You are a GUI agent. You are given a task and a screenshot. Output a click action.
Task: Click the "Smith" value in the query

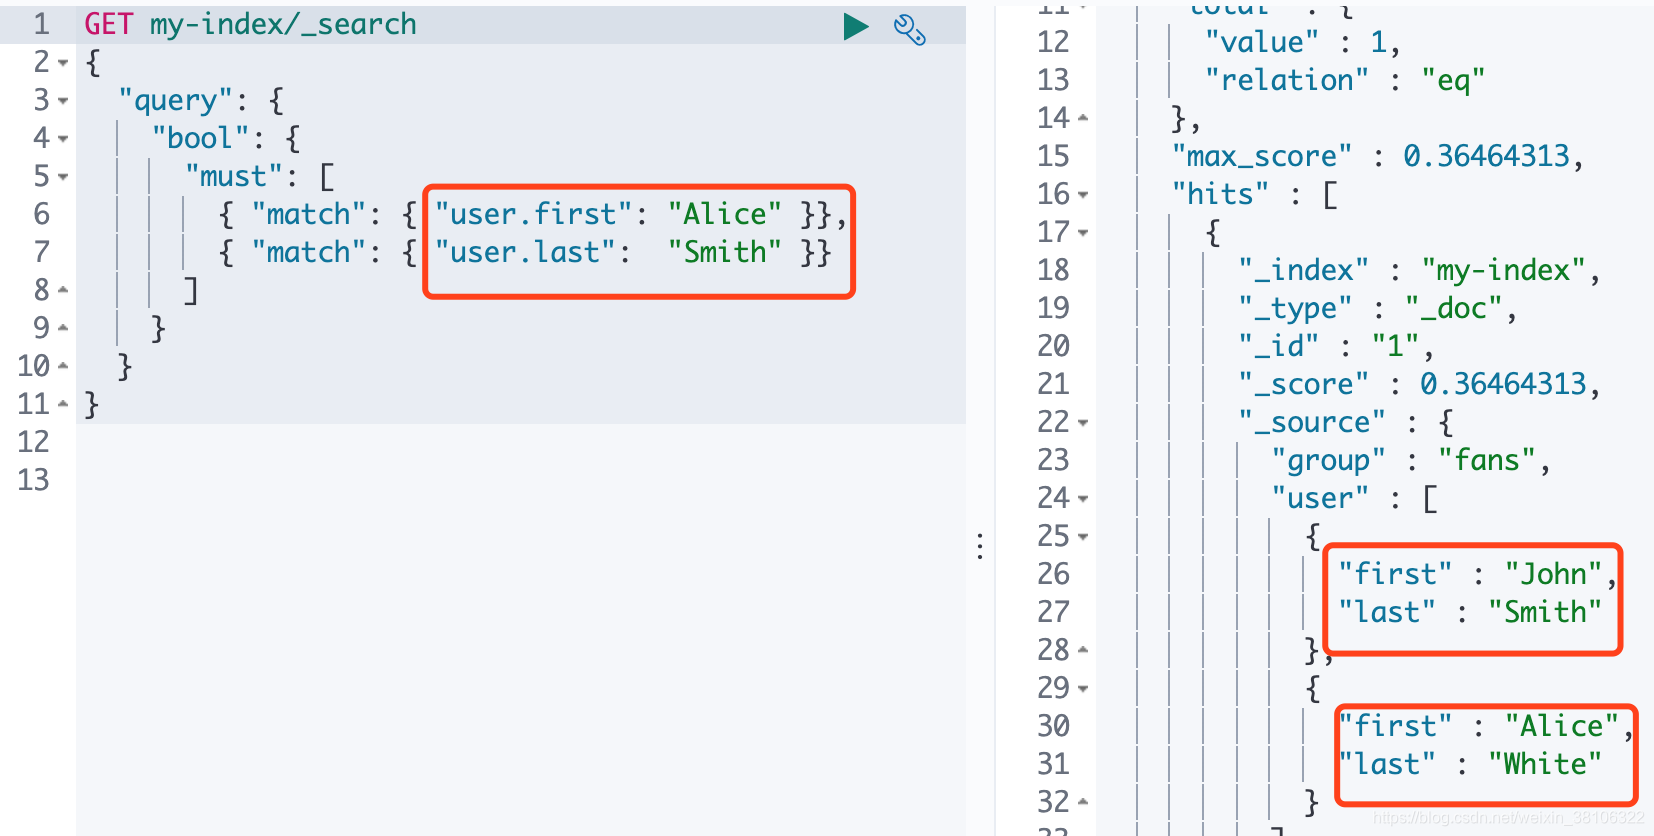[x=725, y=252]
